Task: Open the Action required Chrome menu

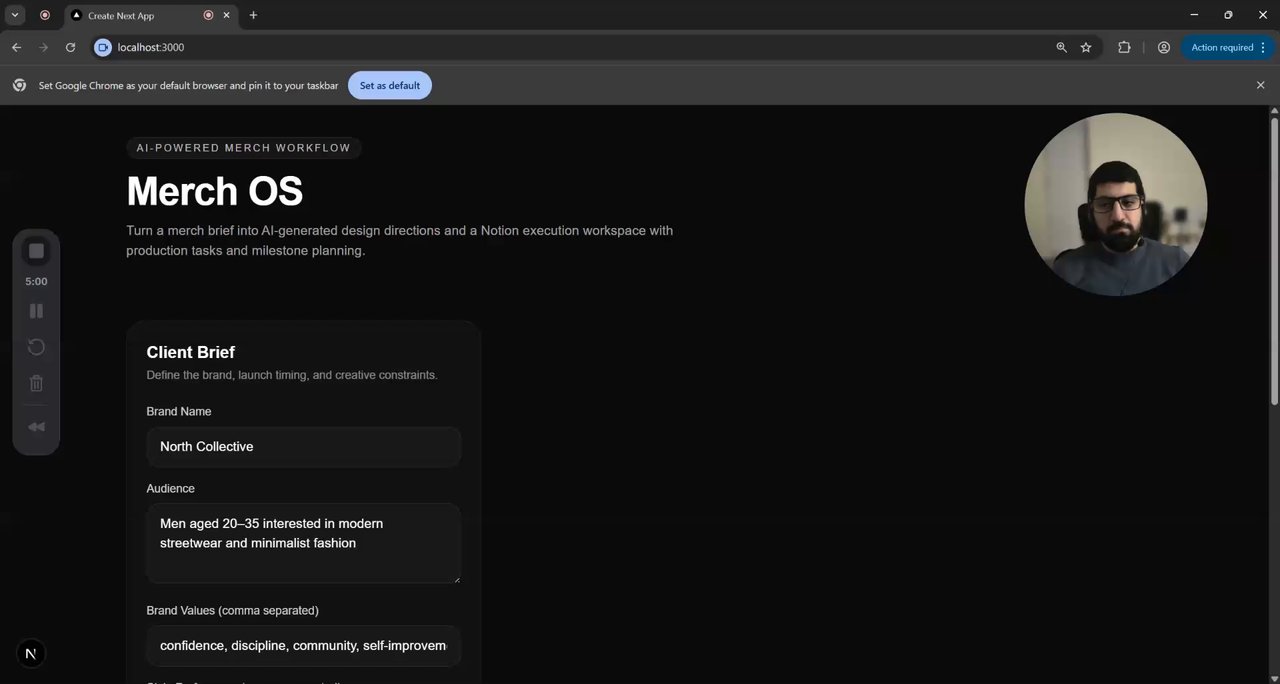Action: [x=1227, y=47]
